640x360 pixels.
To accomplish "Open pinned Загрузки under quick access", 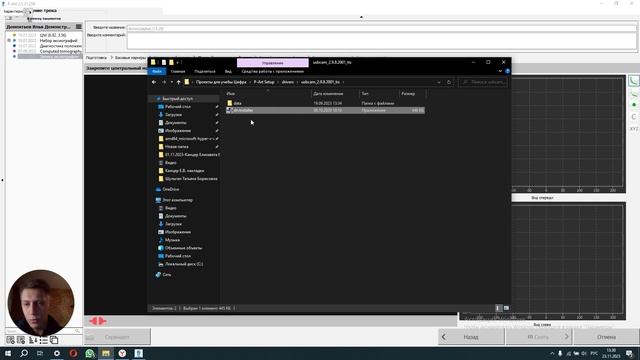I will tap(173, 115).
